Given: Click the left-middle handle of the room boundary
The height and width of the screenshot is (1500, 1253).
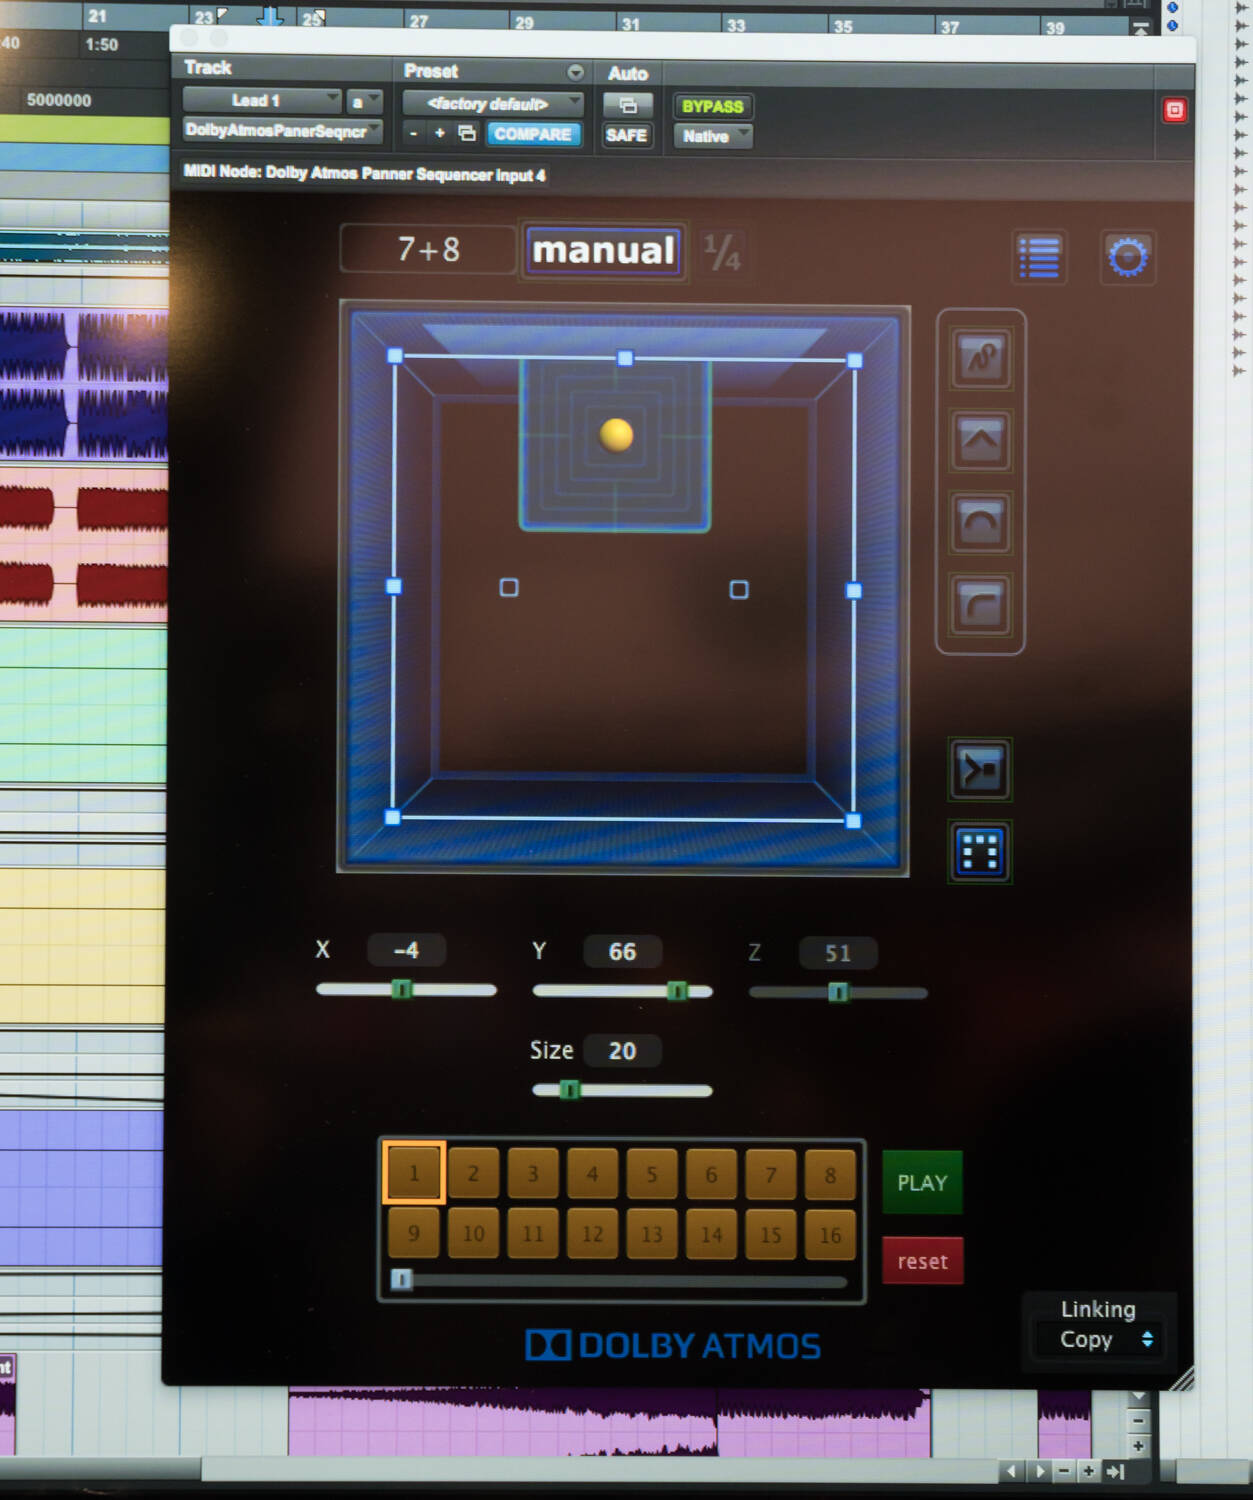Looking at the screenshot, I should click(x=394, y=586).
